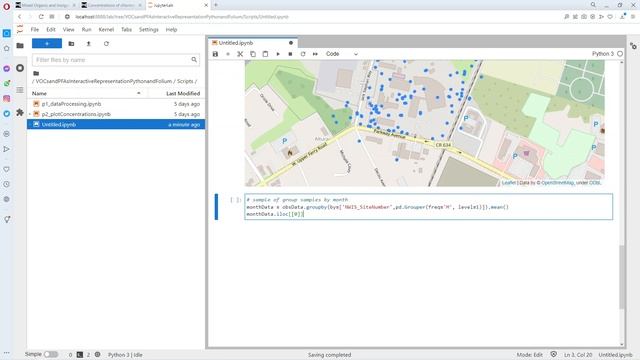This screenshot has height=360, width=640.
Task: Create a new folder icon
Action: tap(71, 44)
